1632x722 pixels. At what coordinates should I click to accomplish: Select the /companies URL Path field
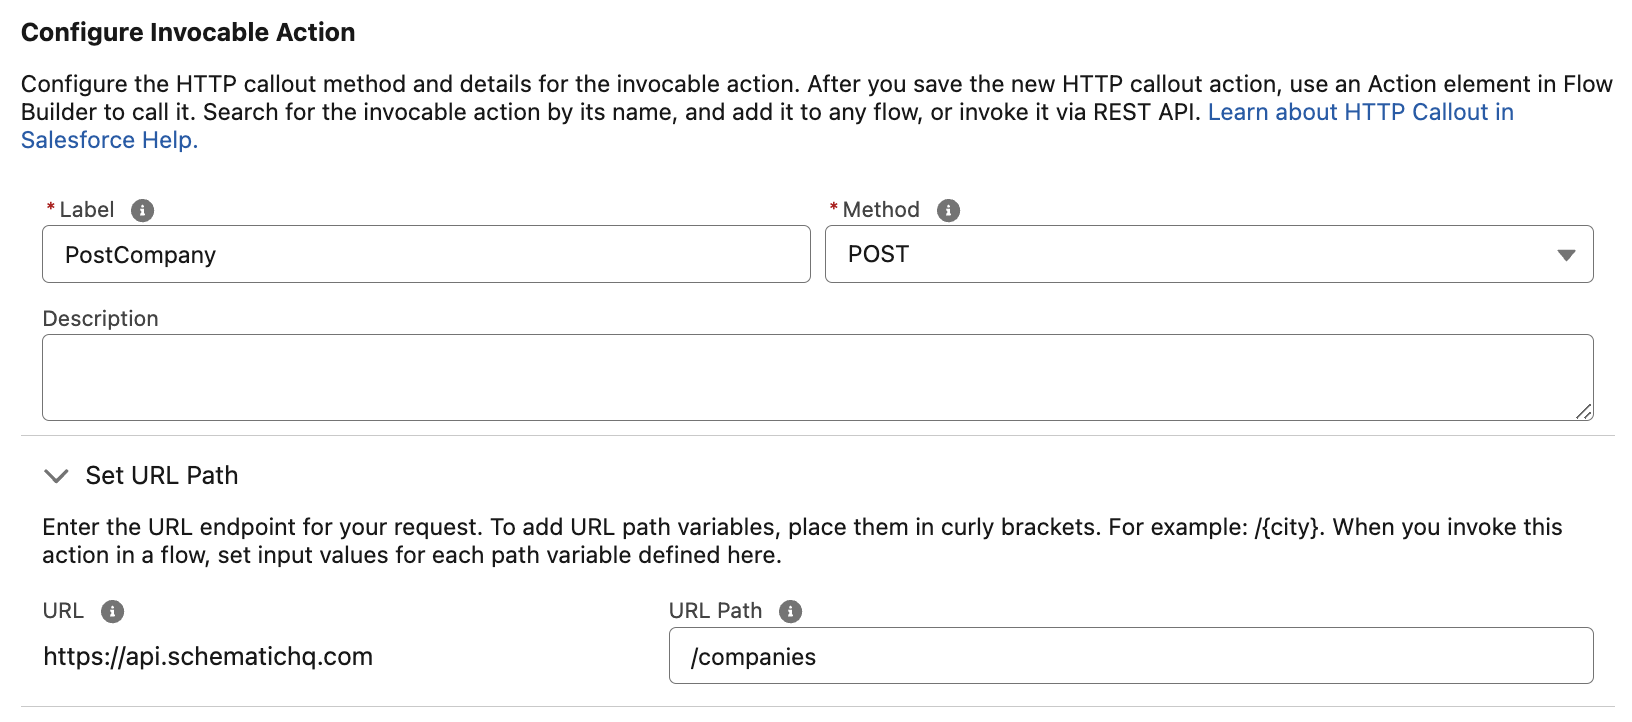tap(1130, 656)
